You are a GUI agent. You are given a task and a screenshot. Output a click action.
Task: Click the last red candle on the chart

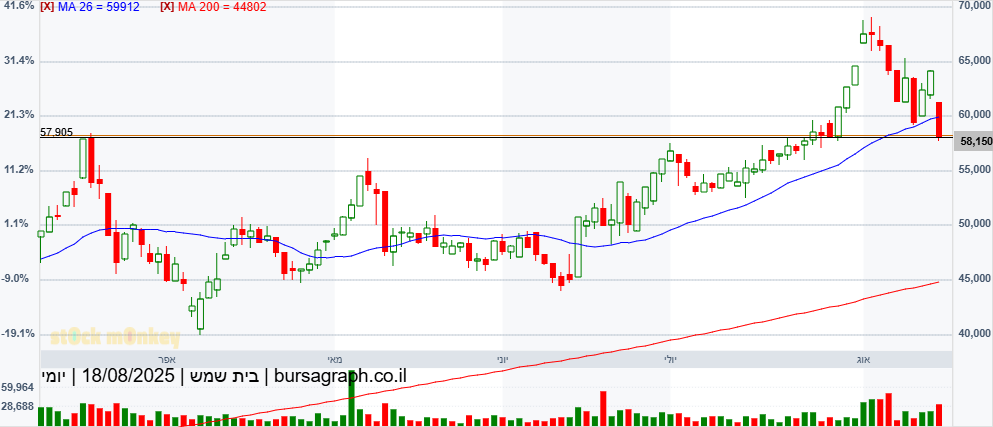(x=939, y=120)
